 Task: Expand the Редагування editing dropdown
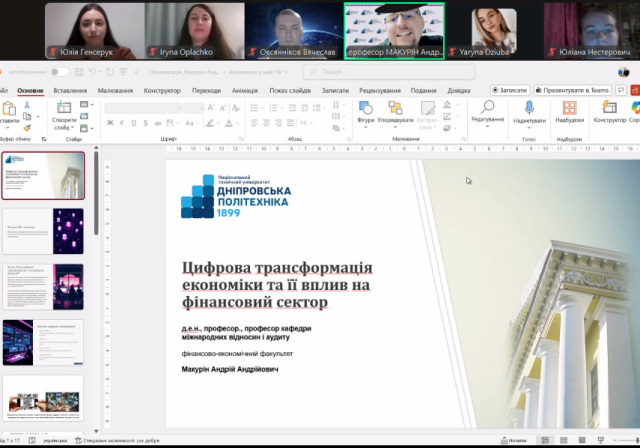[487, 126]
